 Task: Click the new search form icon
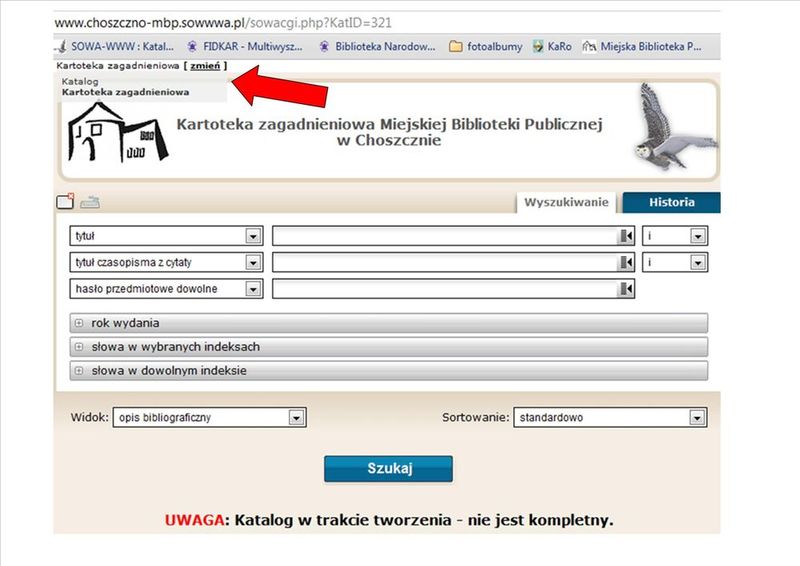pos(65,201)
